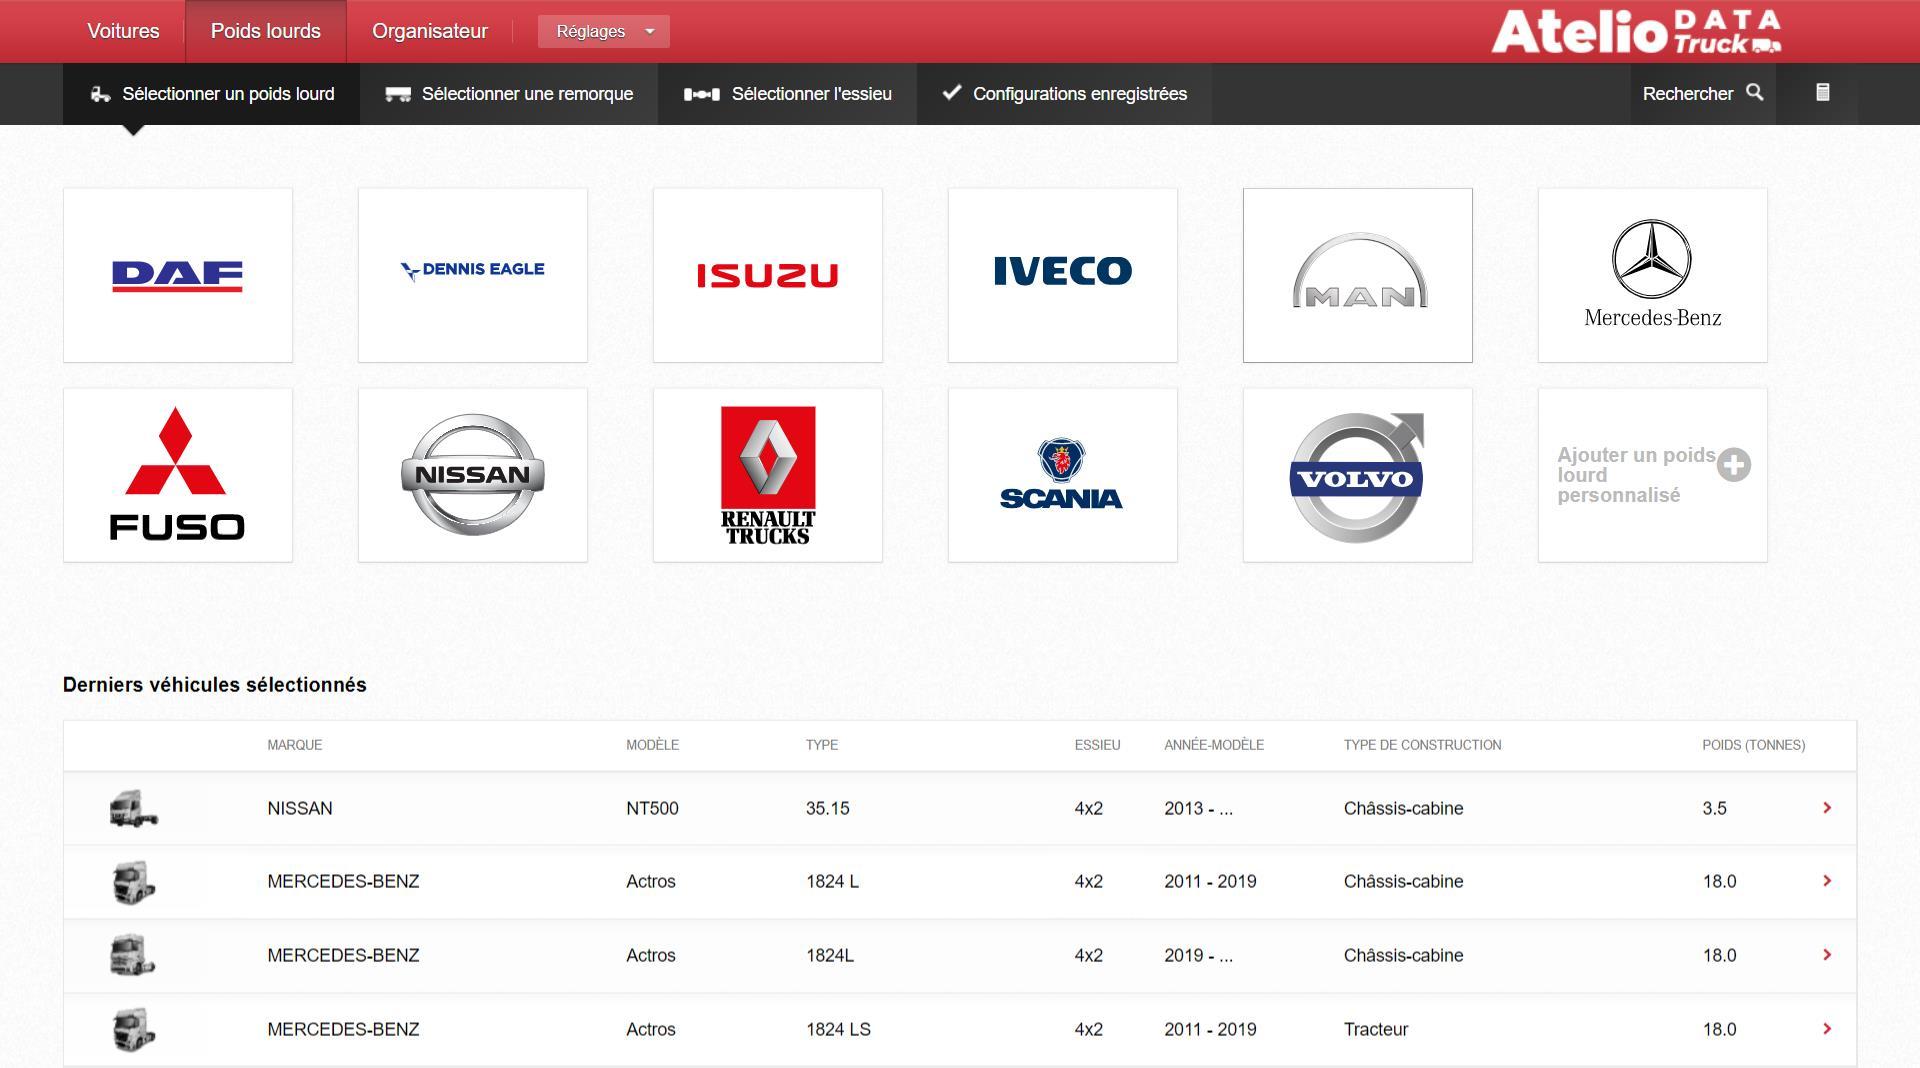Open the Actros 1824 L row arrow

(1827, 881)
